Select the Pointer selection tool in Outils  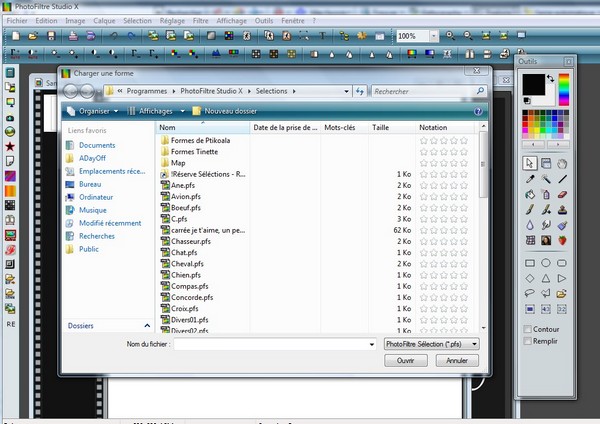[530, 163]
